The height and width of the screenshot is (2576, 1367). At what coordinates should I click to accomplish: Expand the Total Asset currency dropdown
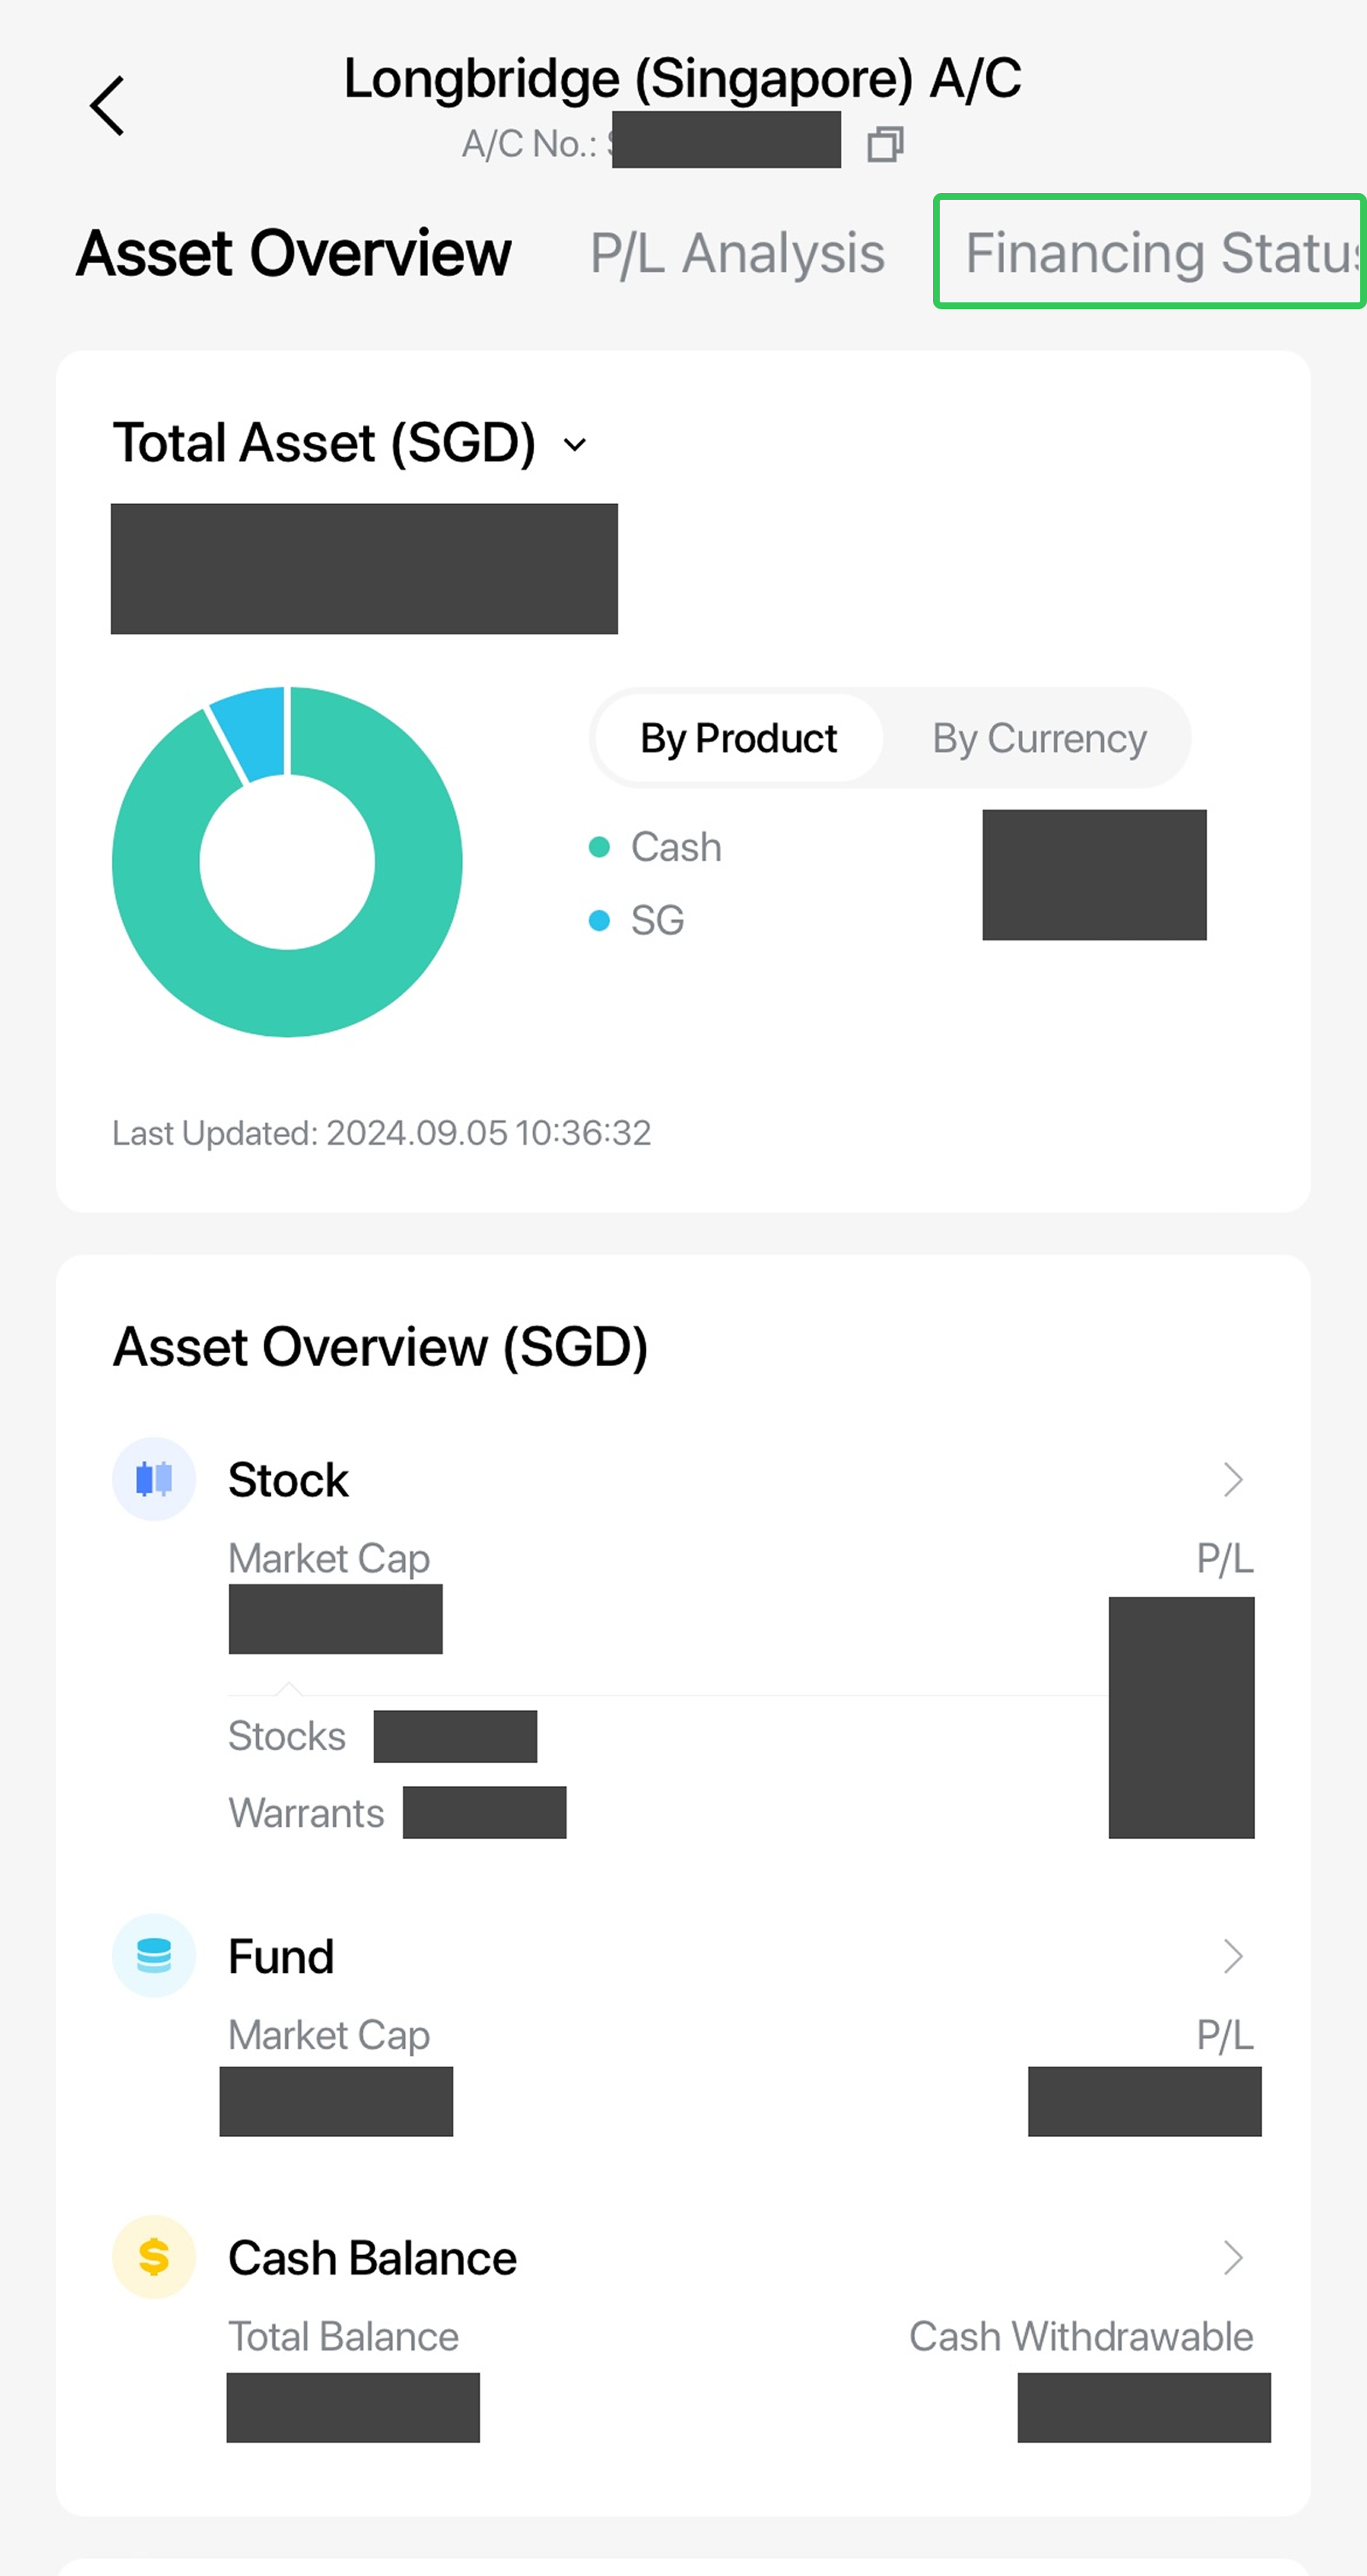pyautogui.click(x=575, y=444)
